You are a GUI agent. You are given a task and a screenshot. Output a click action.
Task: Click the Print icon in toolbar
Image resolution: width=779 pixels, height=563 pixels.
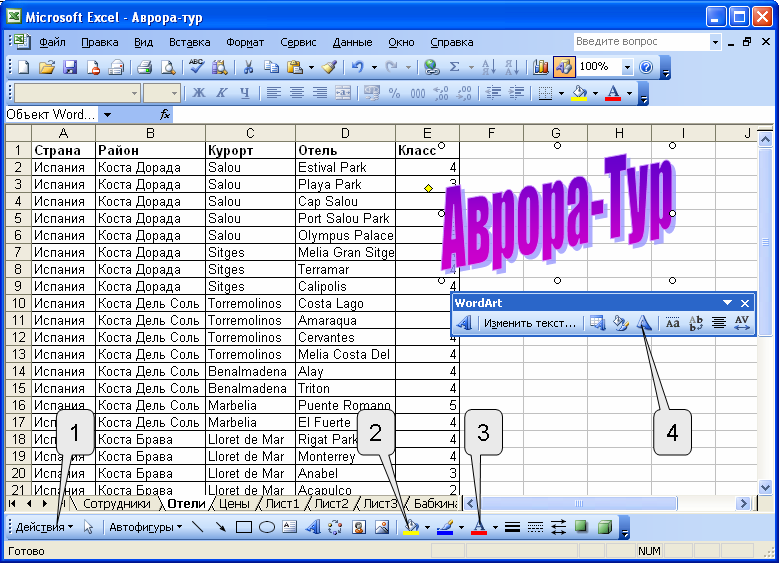tap(145, 67)
